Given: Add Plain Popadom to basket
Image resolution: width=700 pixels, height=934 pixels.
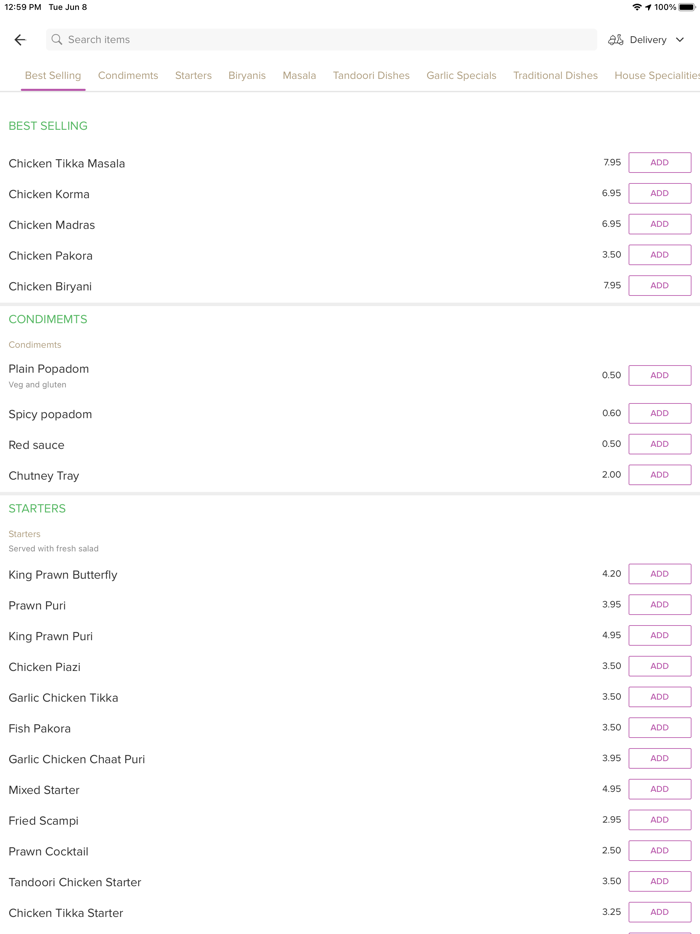Looking at the screenshot, I should point(659,376).
